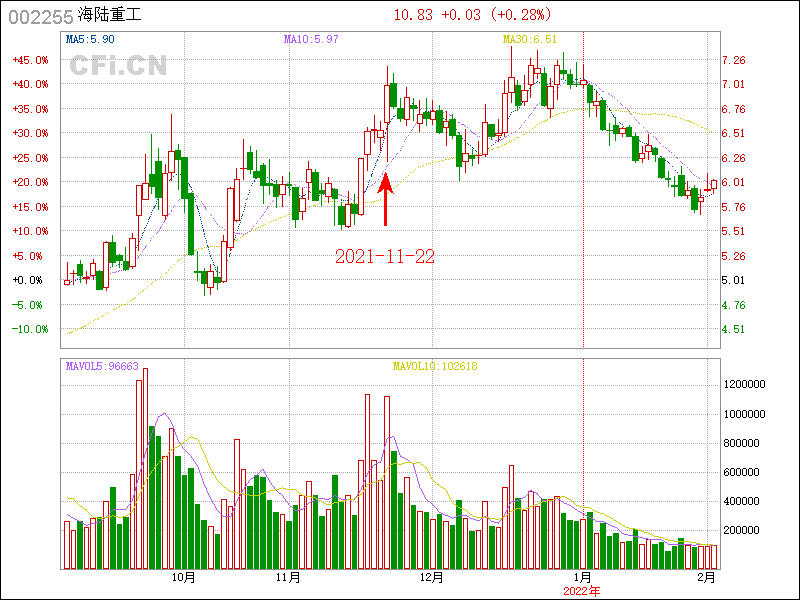800x600 pixels.
Task: Click the MAVOL5:96663 volume label
Action: [102, 366]
